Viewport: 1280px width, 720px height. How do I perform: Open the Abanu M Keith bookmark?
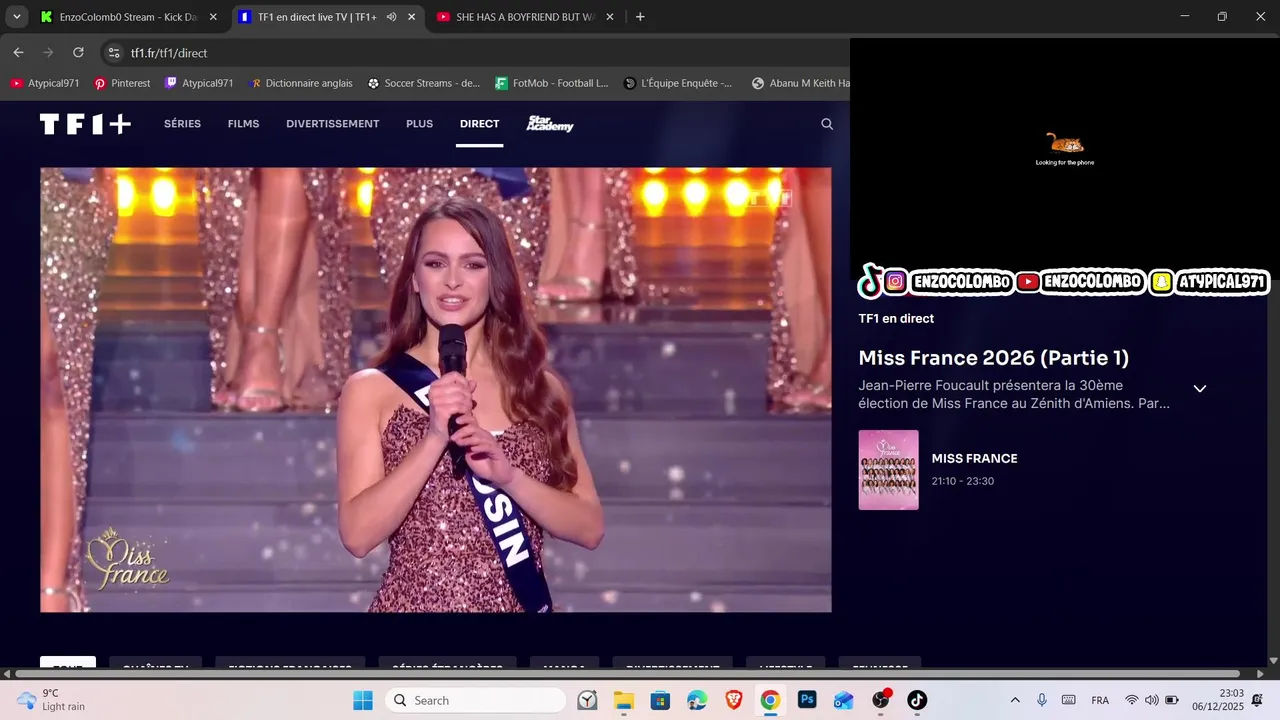click(800, 83)
